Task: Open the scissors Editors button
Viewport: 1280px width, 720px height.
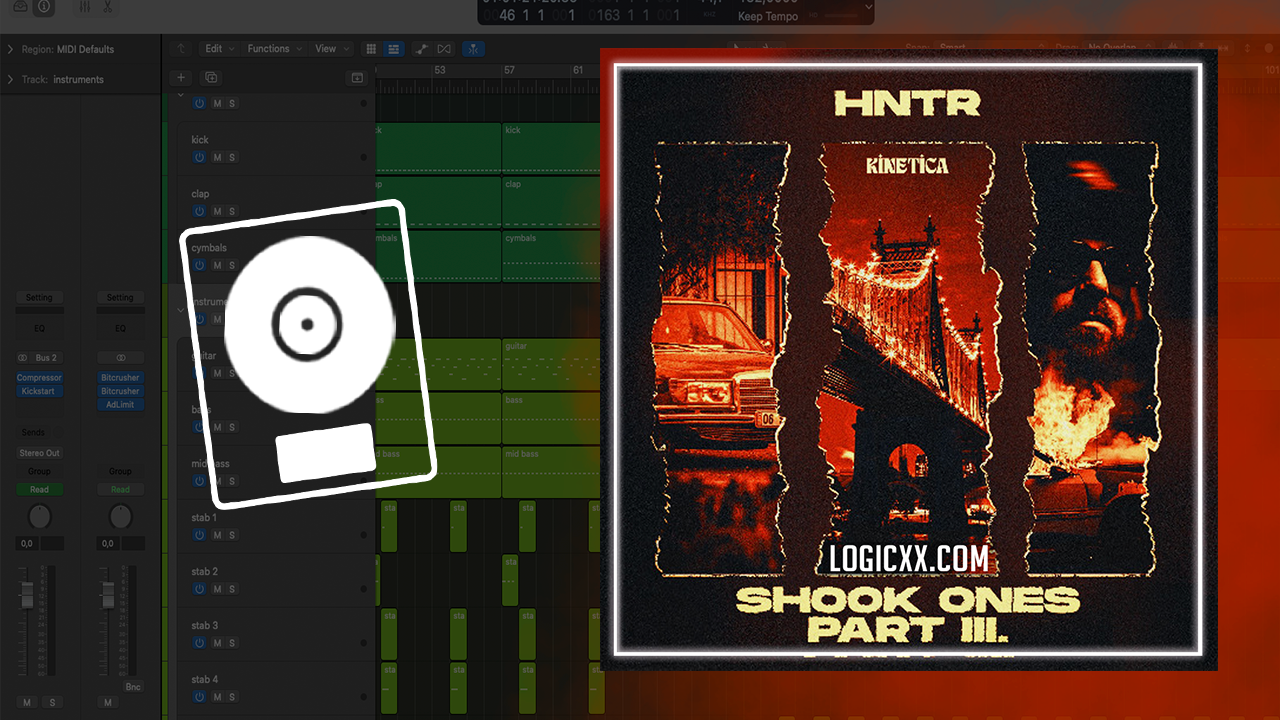Action: [108, 8]
